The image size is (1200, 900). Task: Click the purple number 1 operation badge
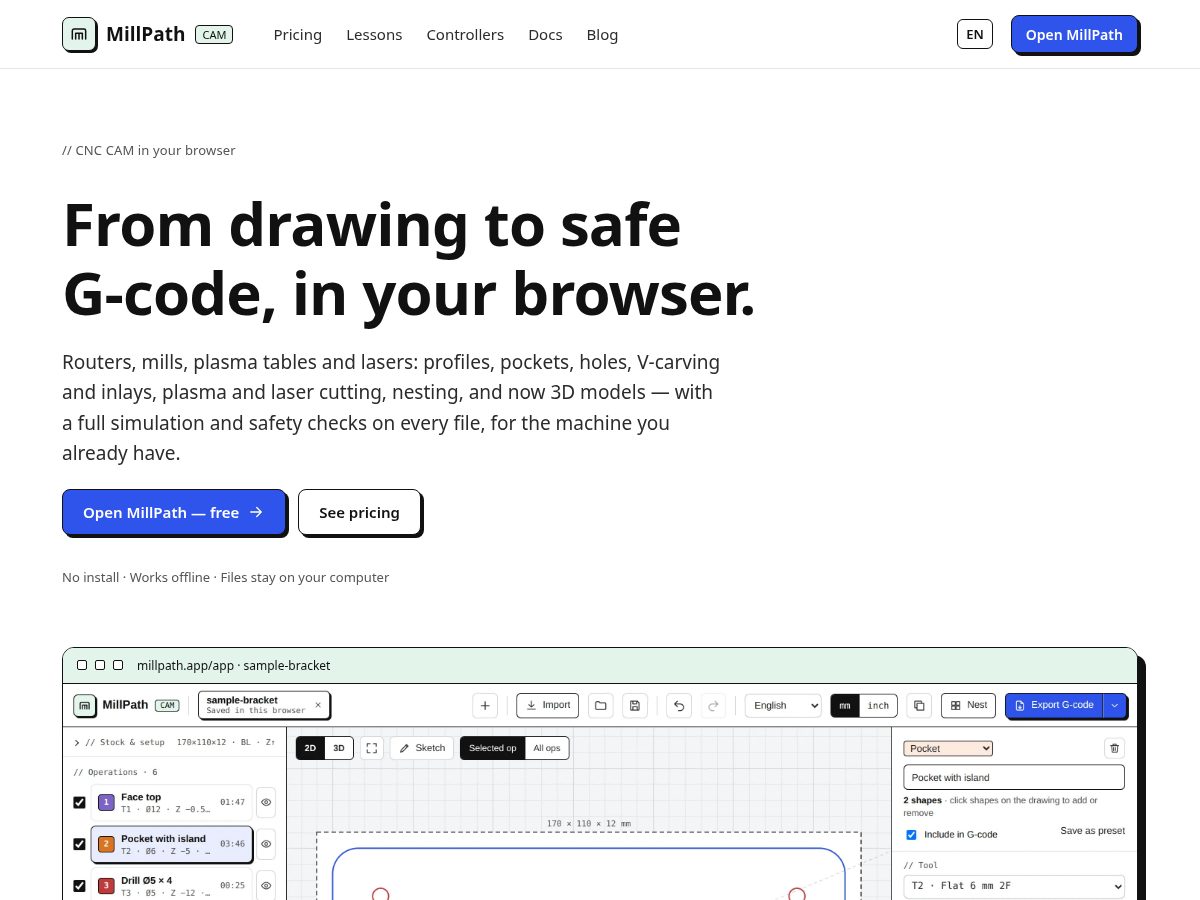pos(106,802)
